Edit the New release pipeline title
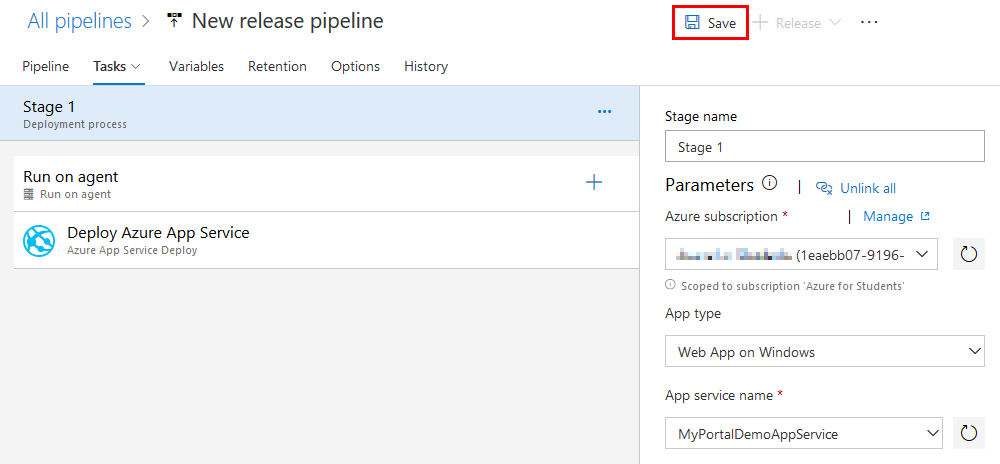The width and height of the screenshot is (1000, 464). (288, 21)
